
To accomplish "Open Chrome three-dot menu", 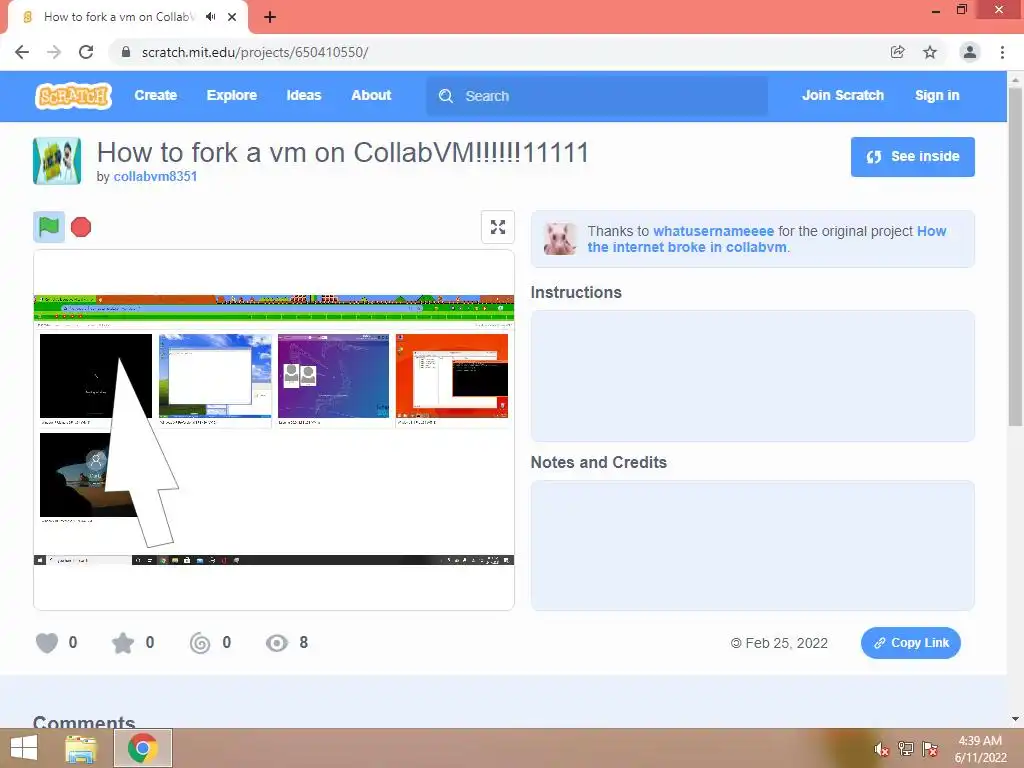I will pos(1002,52).
